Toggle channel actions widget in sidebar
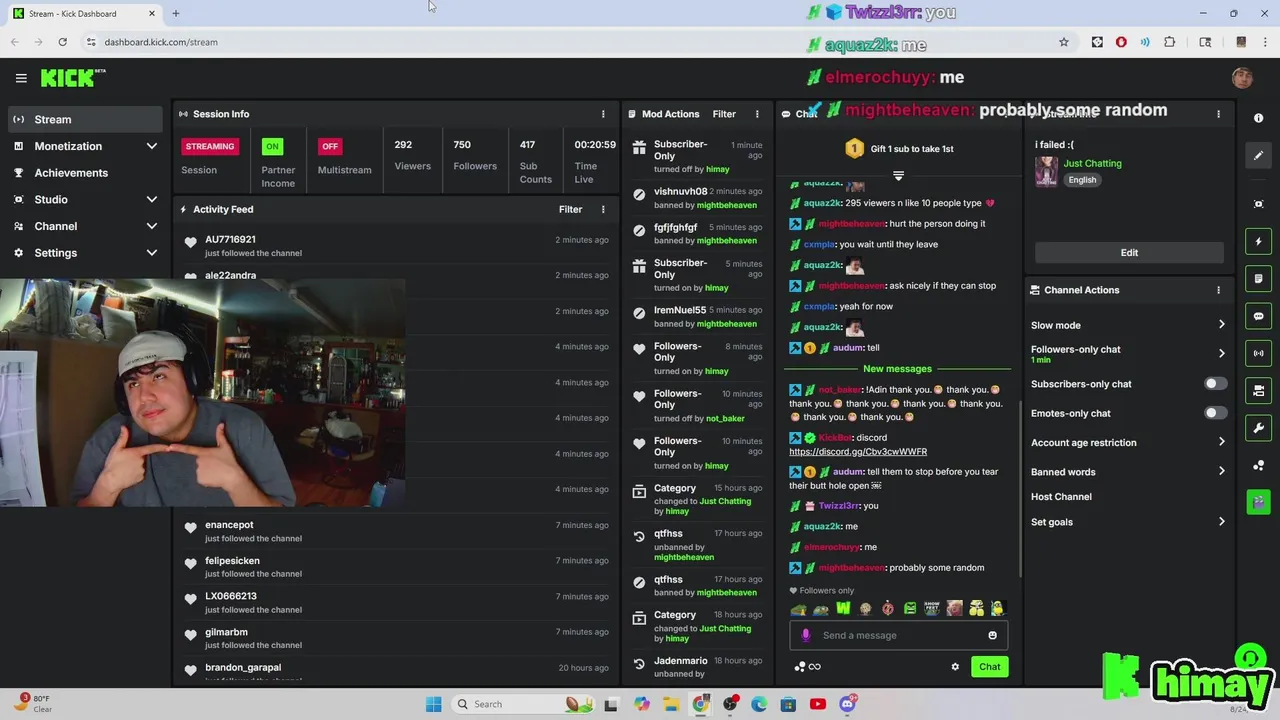This screenshot has width=1280, height=720. (1258, 391)
